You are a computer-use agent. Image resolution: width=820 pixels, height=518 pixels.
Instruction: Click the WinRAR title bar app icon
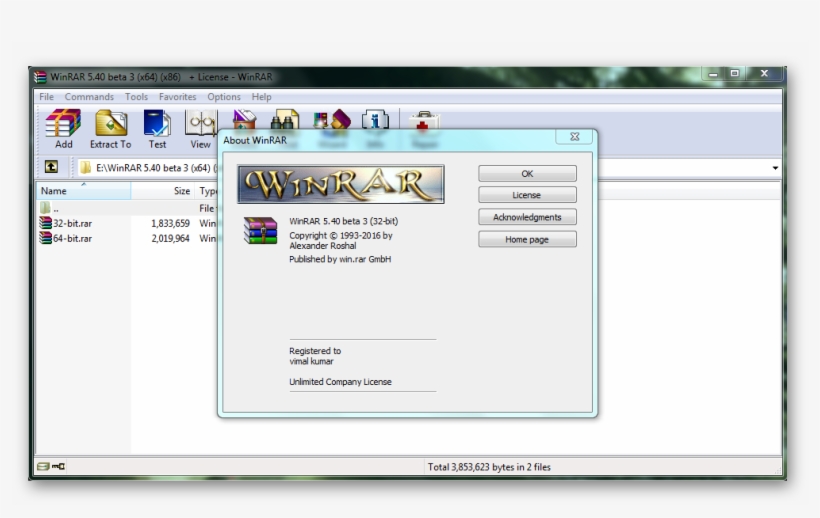pyautogui.click(x=40, y=77)
